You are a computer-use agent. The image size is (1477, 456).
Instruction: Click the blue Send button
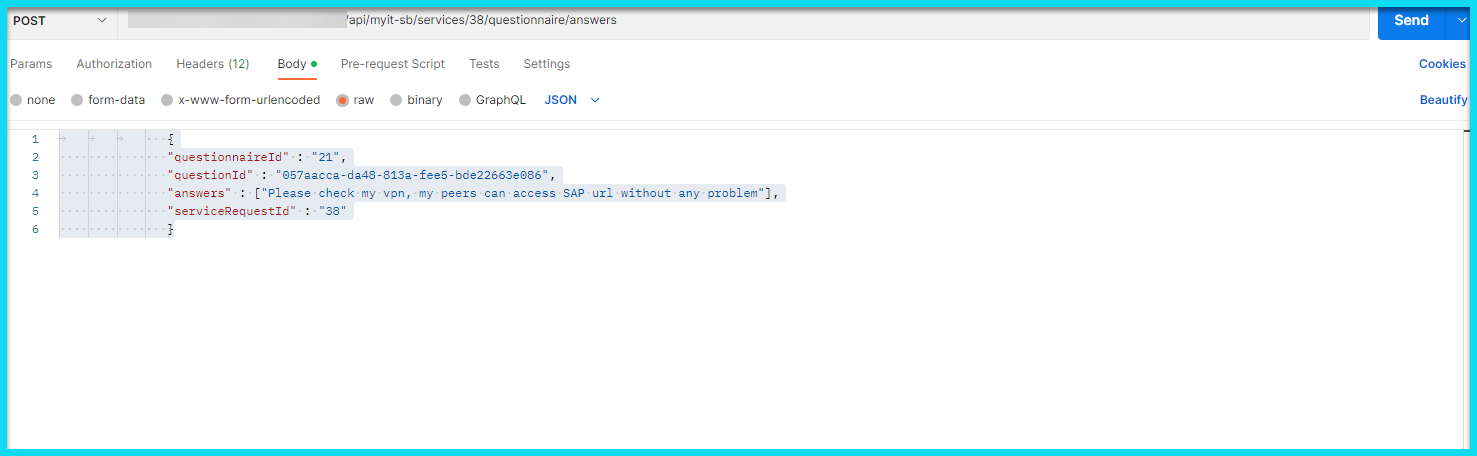click(1410, 21)
